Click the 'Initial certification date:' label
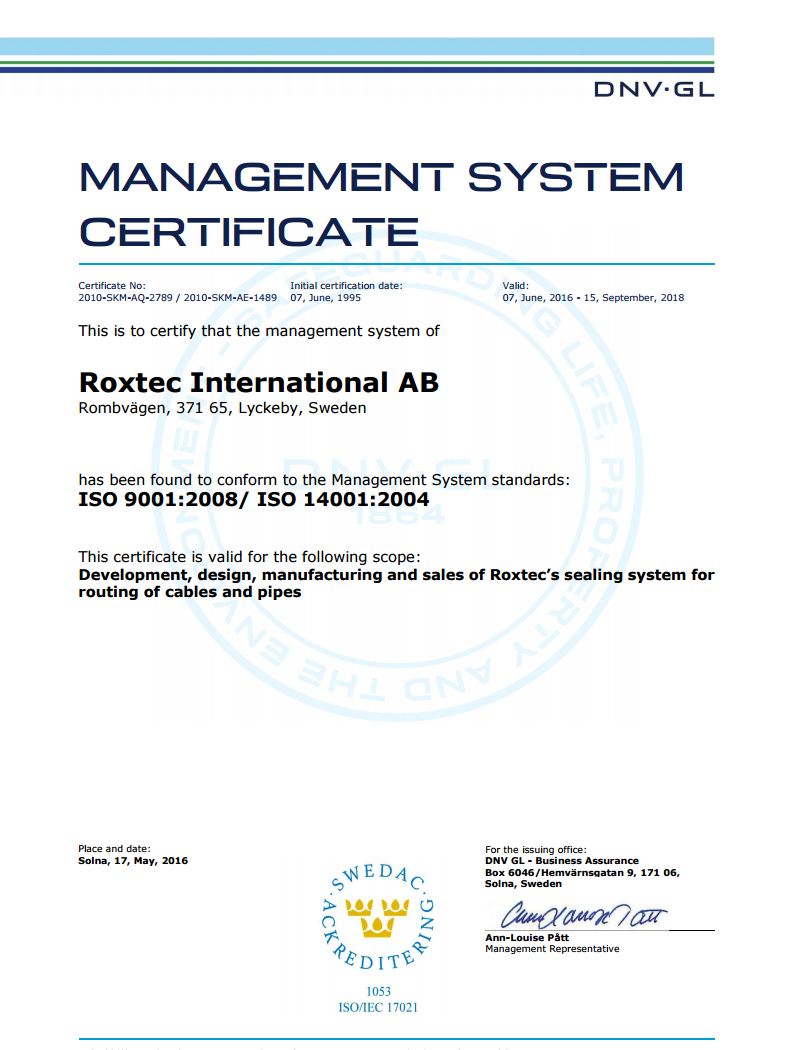The image size is (792, 1050). 346,286
